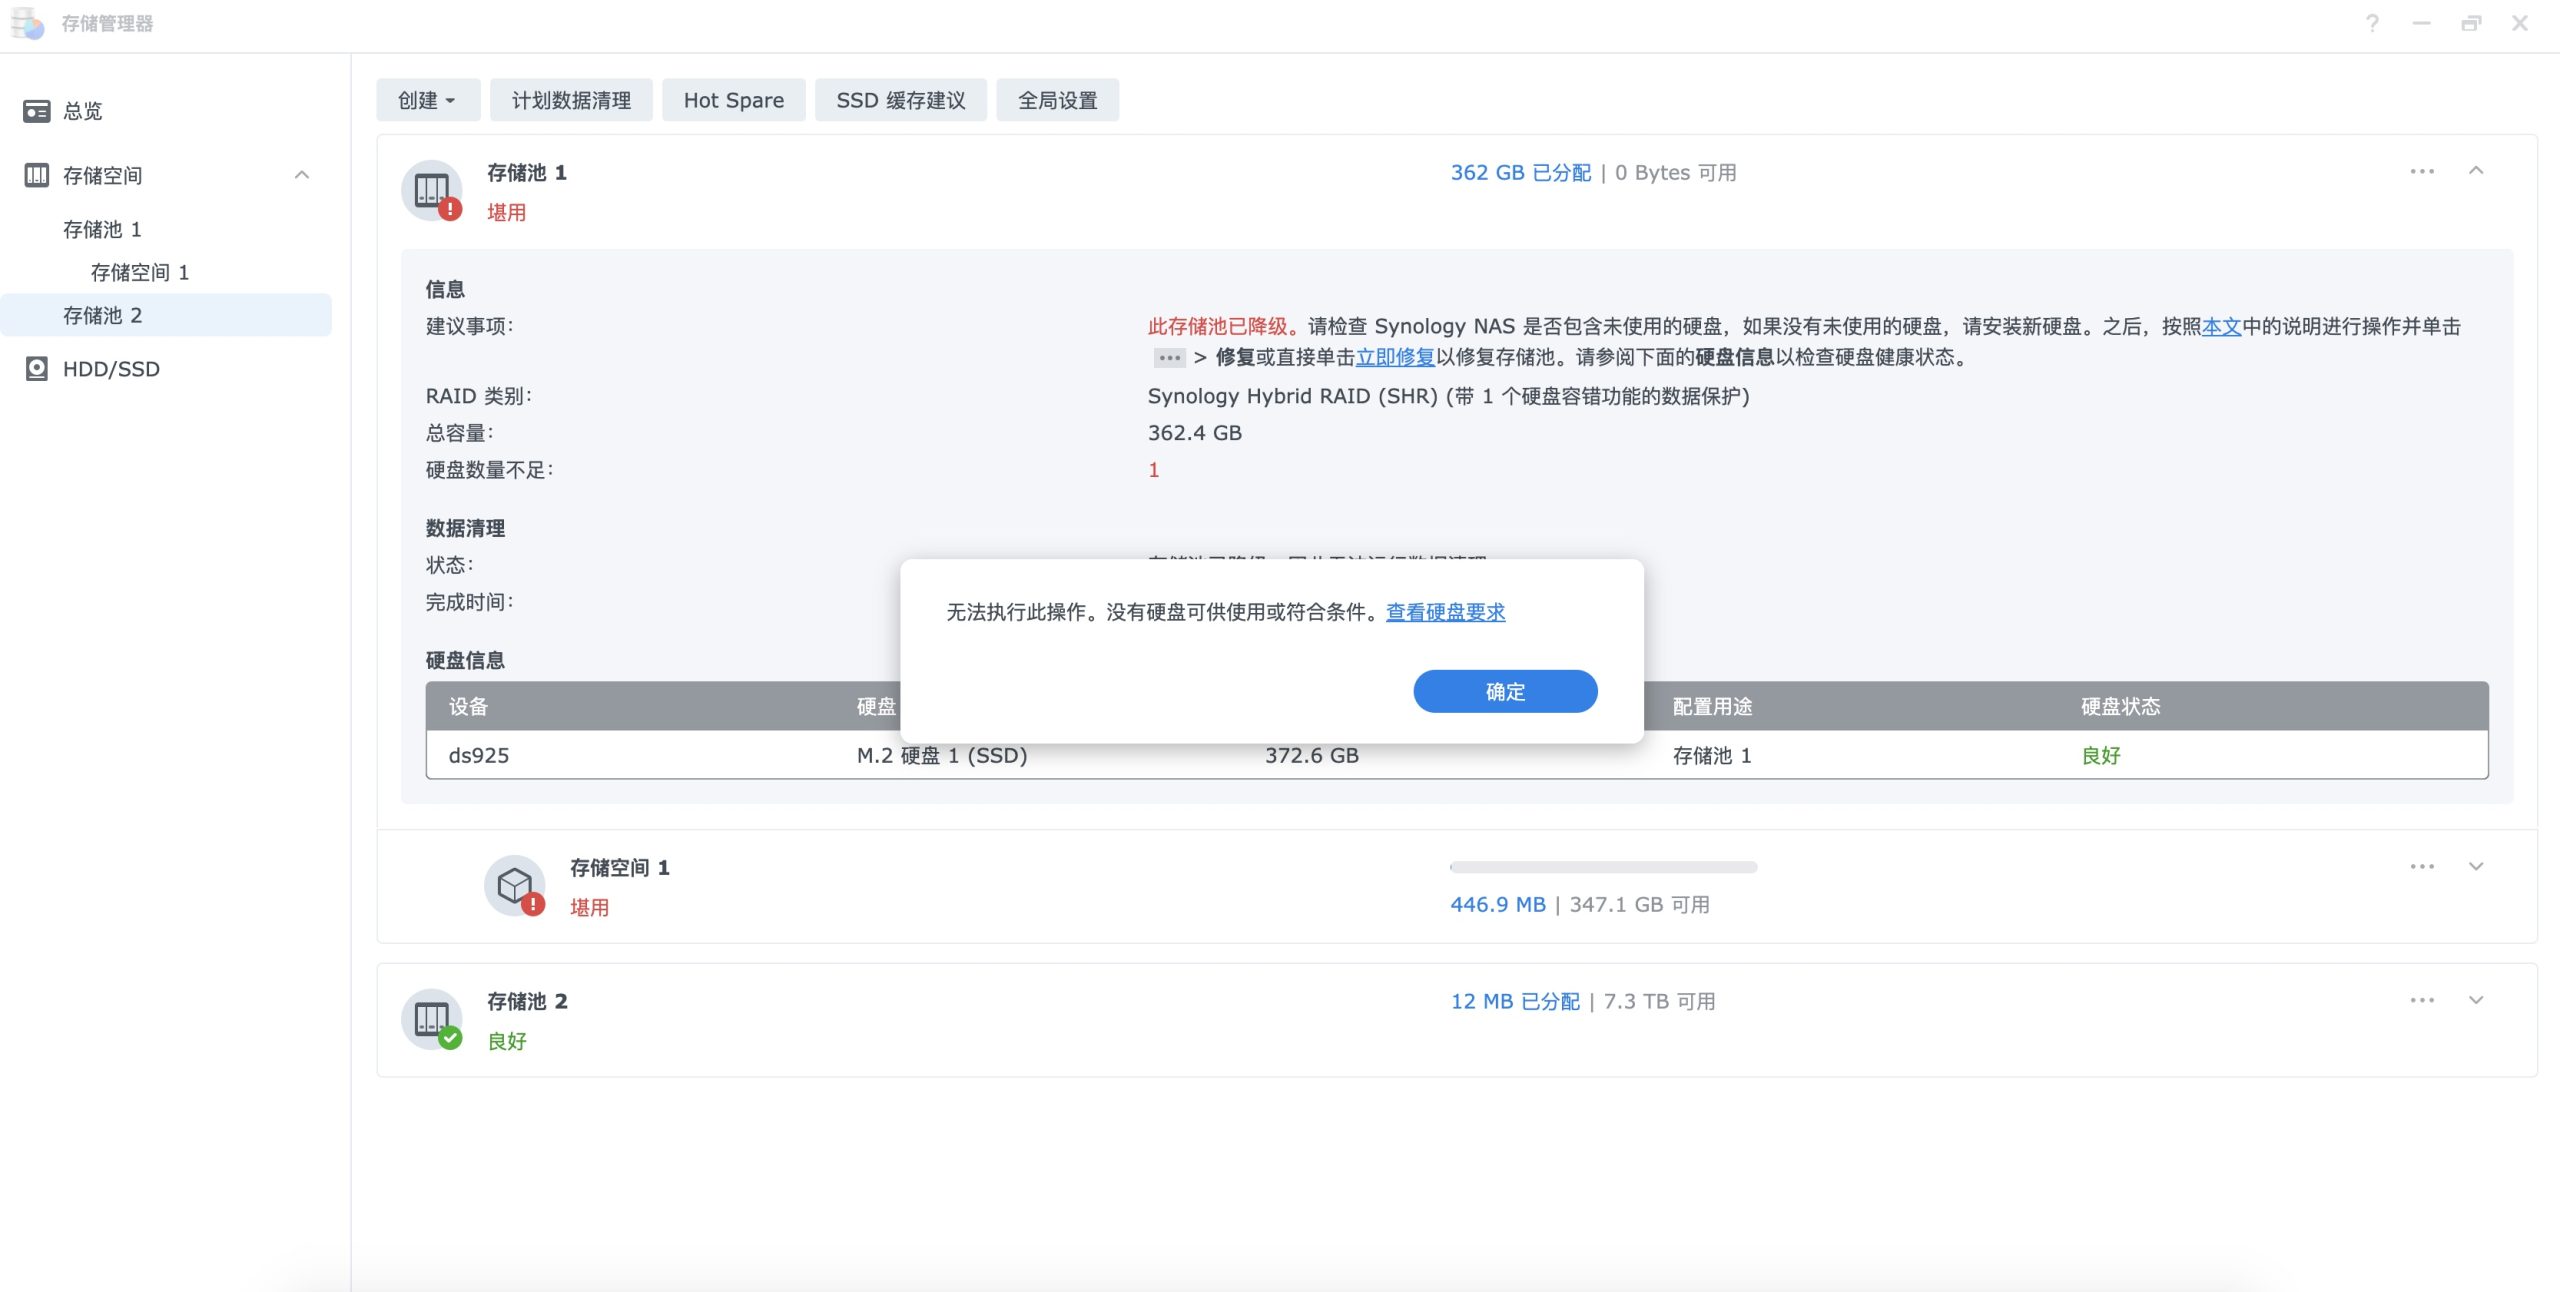Click the 7.3 TB 可用 text
This screenshot has width=2560, height=1292.
tap(1659, 1001)
